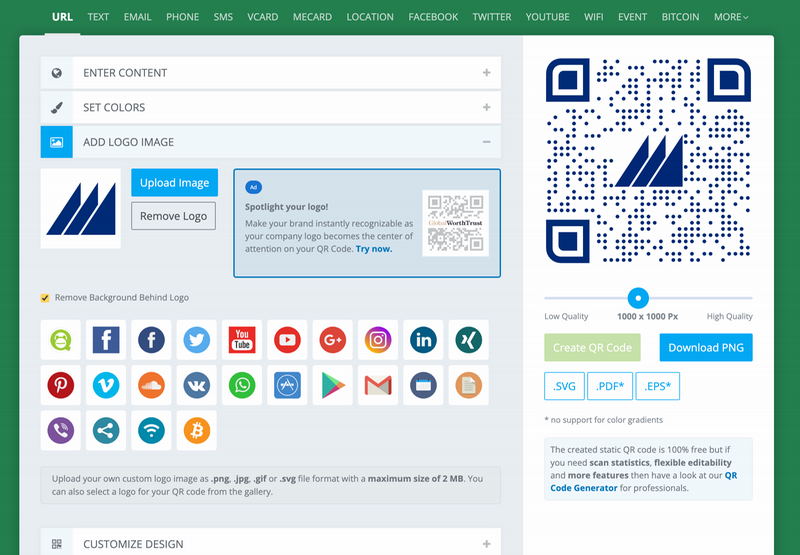Go to the WiFi tab
Viewport: 800px width, 555px height.
593,17
